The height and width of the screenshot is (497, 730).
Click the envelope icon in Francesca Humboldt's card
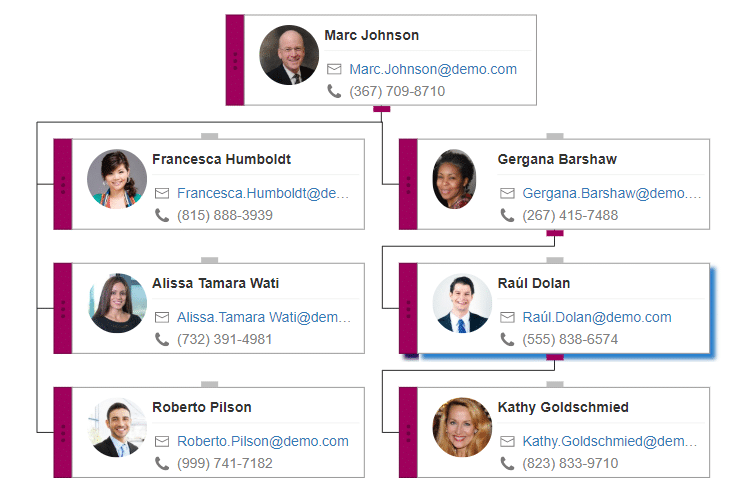pyautogui.click(x=162, y=193)
